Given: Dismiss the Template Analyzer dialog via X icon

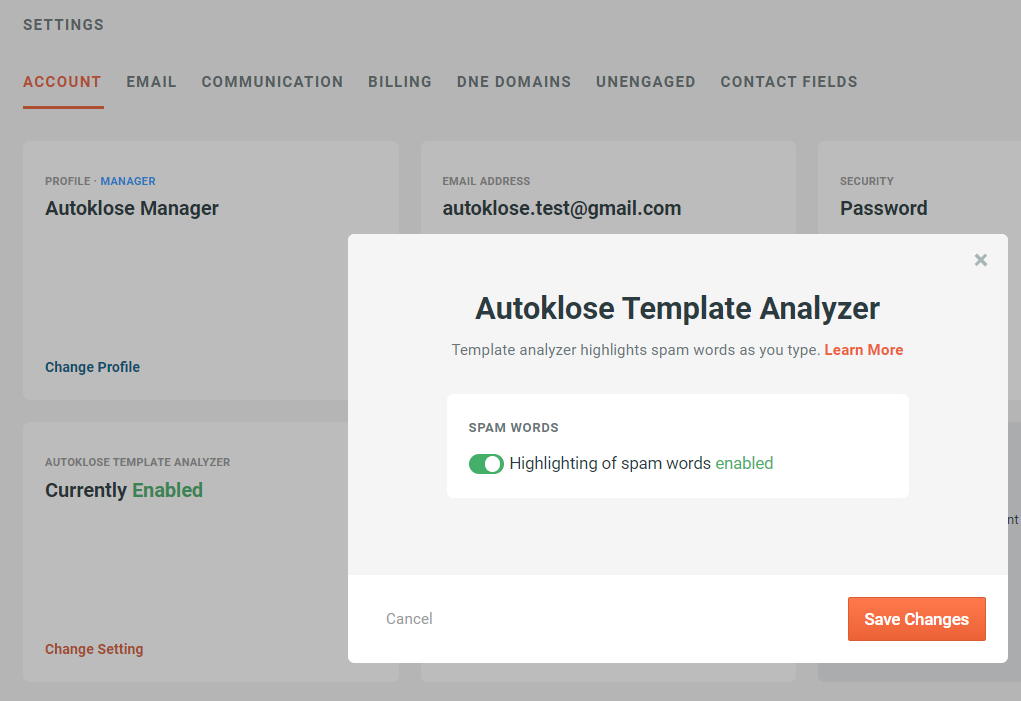Looking at the screenshot, I should tap(980, 259).
